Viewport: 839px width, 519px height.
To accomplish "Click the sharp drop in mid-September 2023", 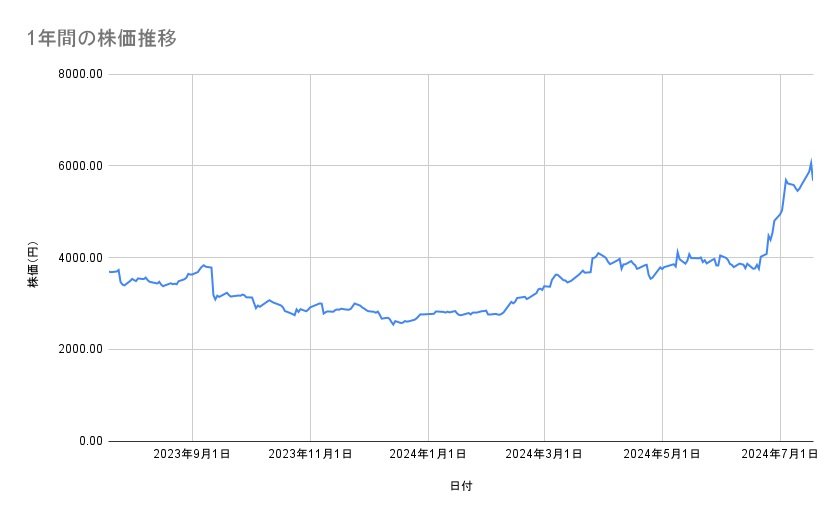I will pyautogui.click(x=213, y=283).
